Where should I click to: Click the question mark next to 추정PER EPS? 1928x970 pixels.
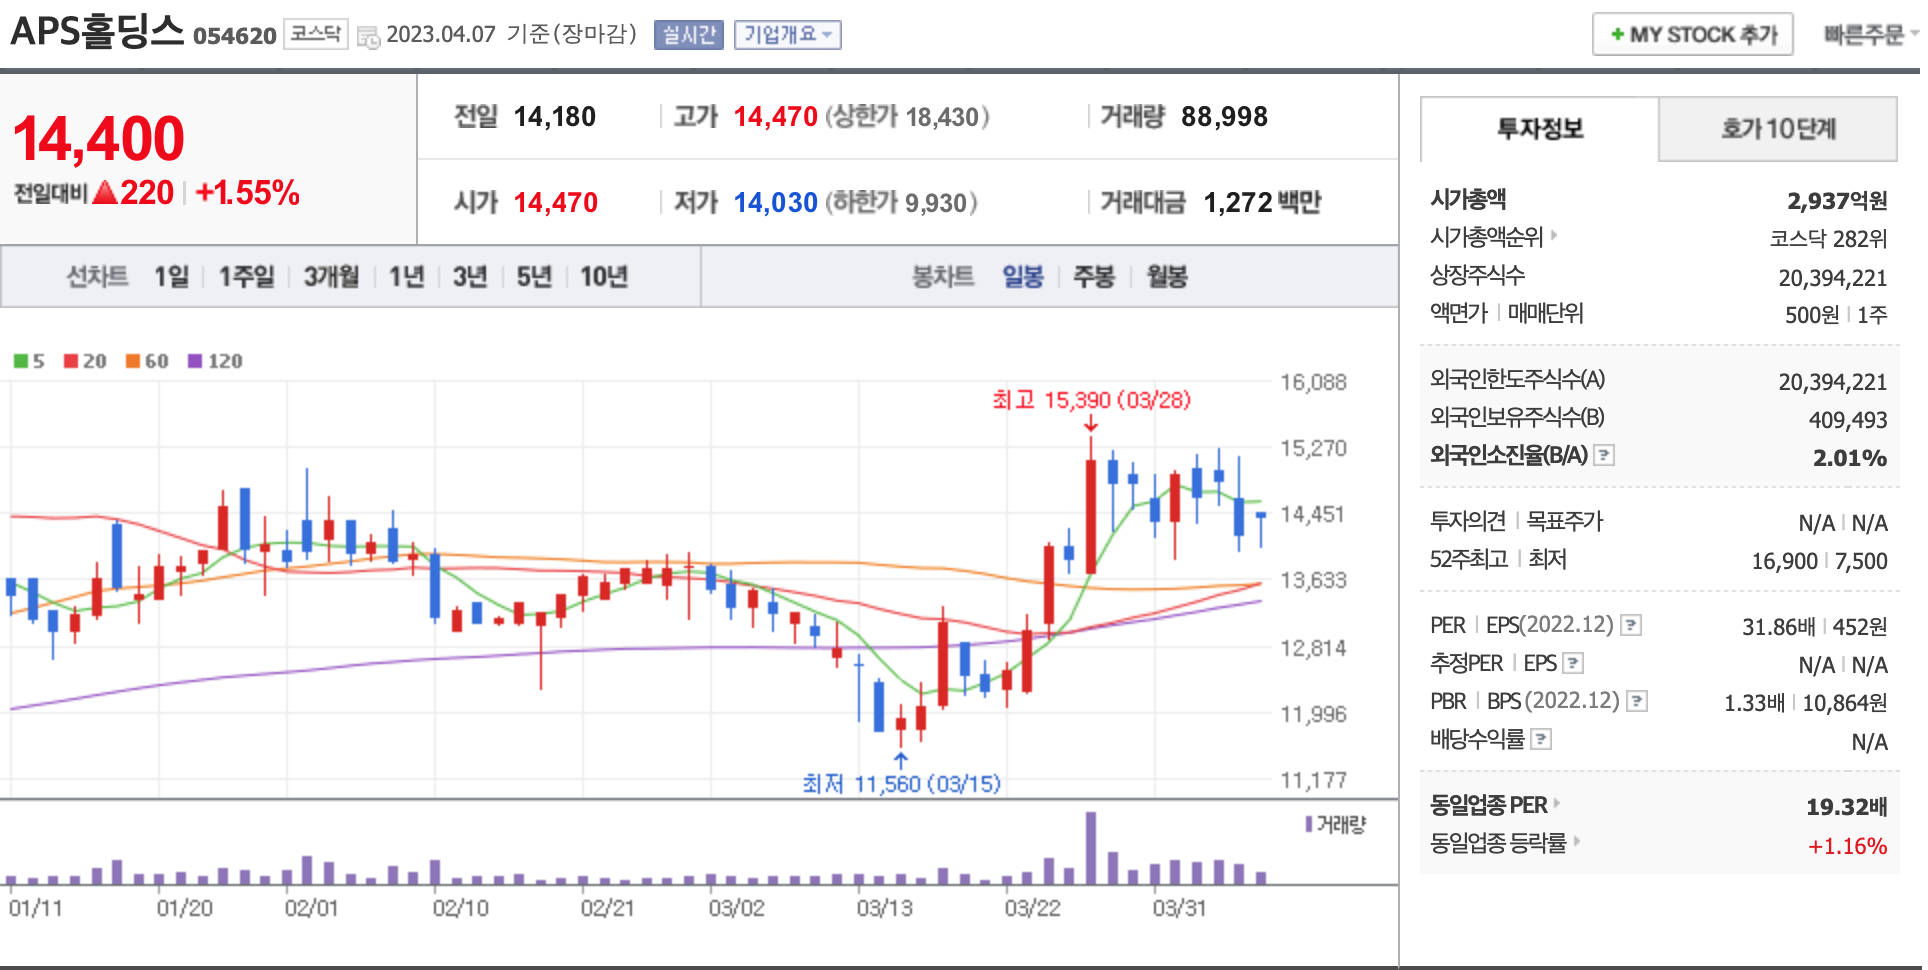tap(1573, 663)
